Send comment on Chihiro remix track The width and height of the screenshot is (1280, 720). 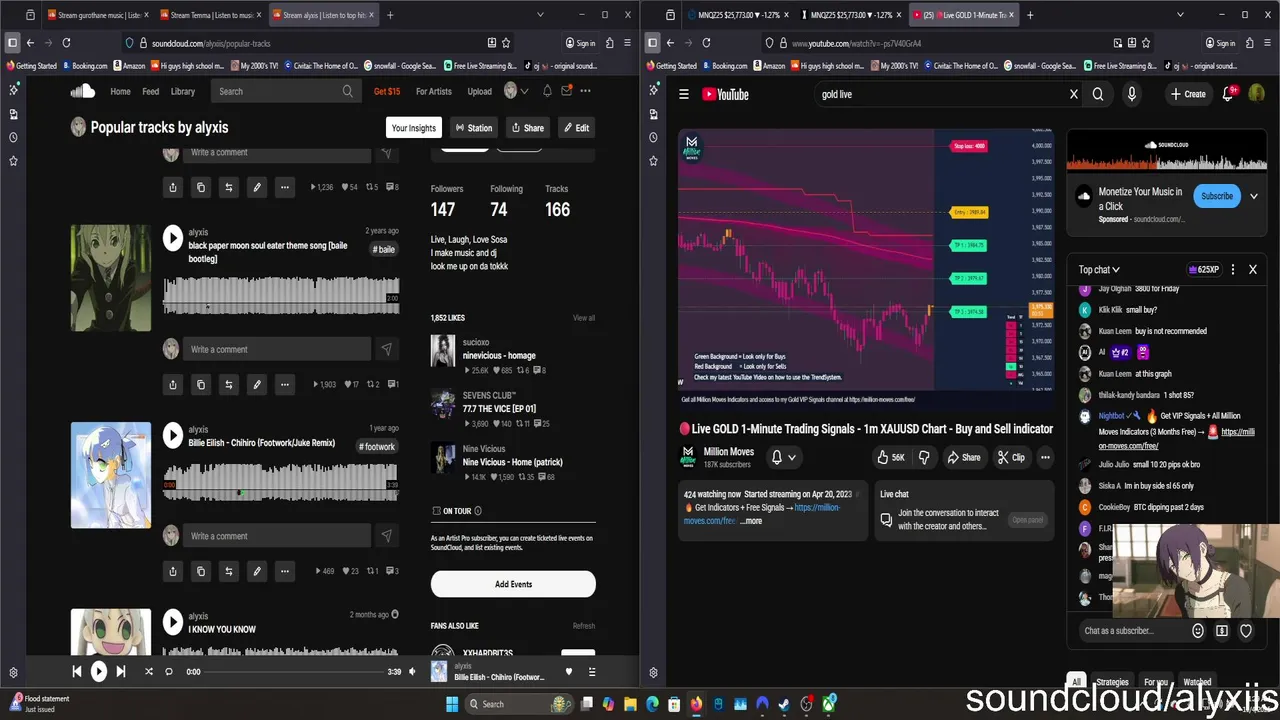click(x=386, y=536)
